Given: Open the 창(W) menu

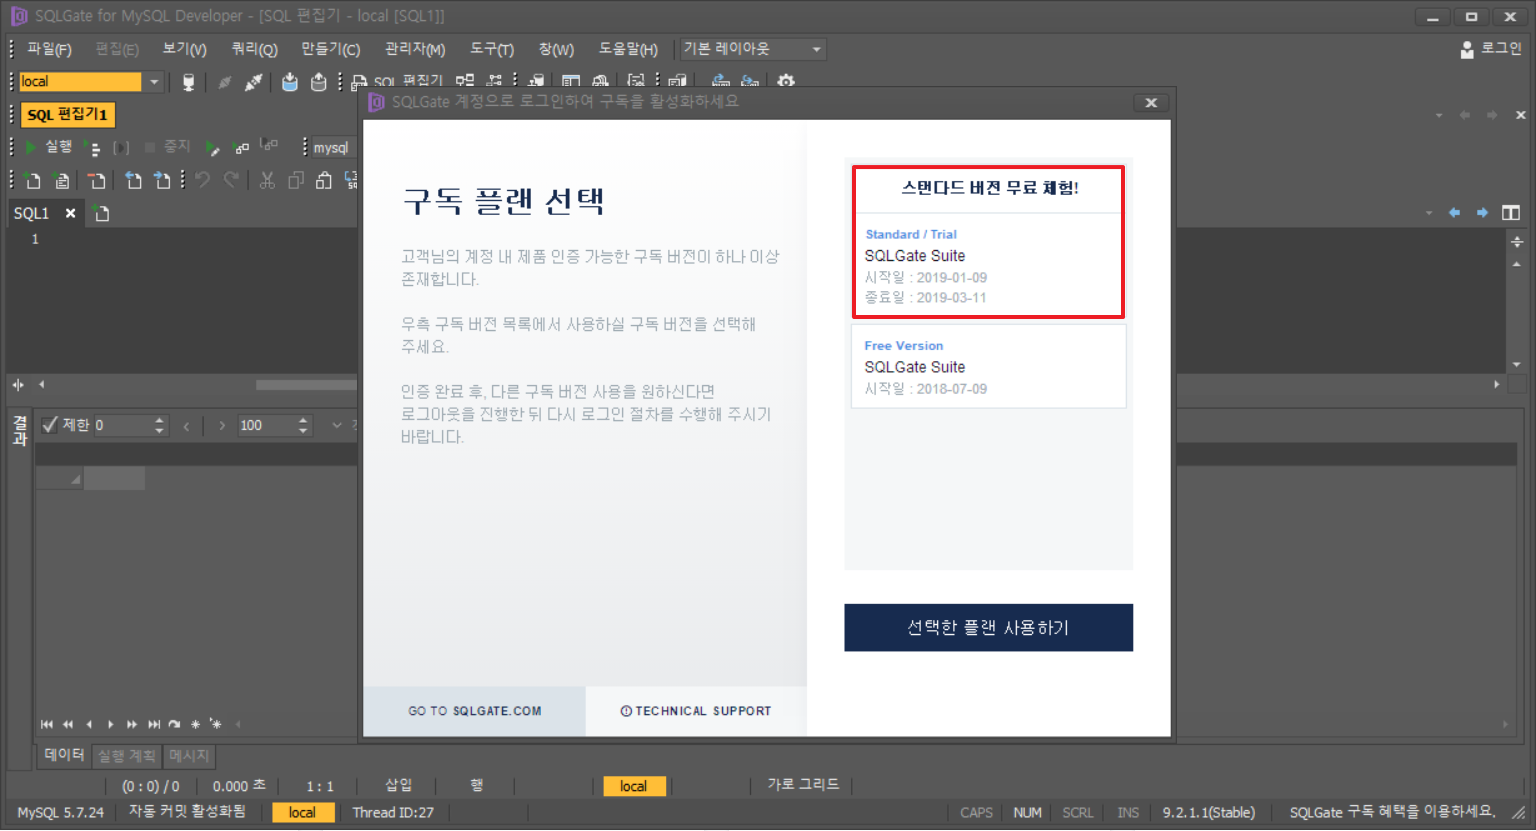Looking at the screenshot, I should click(556, 49).
